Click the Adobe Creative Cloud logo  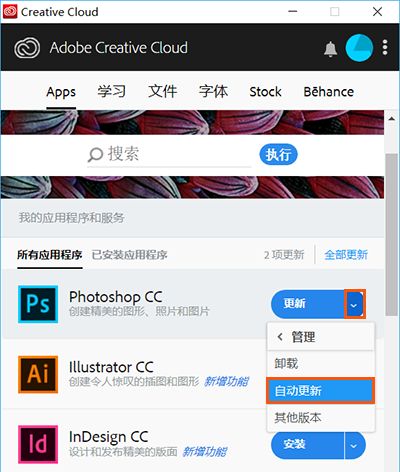27,48
